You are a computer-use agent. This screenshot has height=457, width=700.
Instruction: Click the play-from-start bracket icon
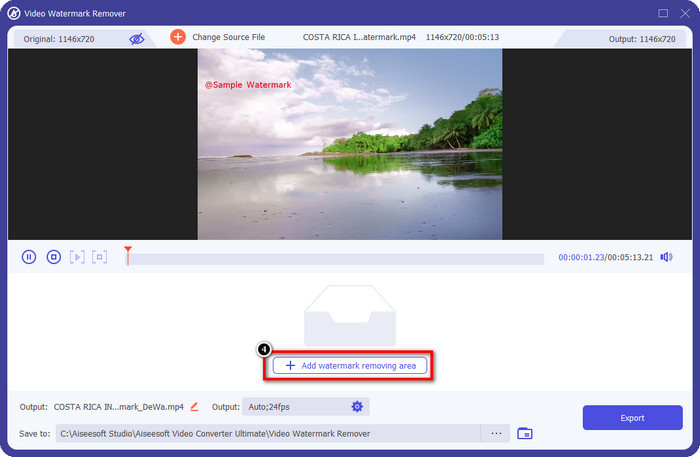click(77, 257)
